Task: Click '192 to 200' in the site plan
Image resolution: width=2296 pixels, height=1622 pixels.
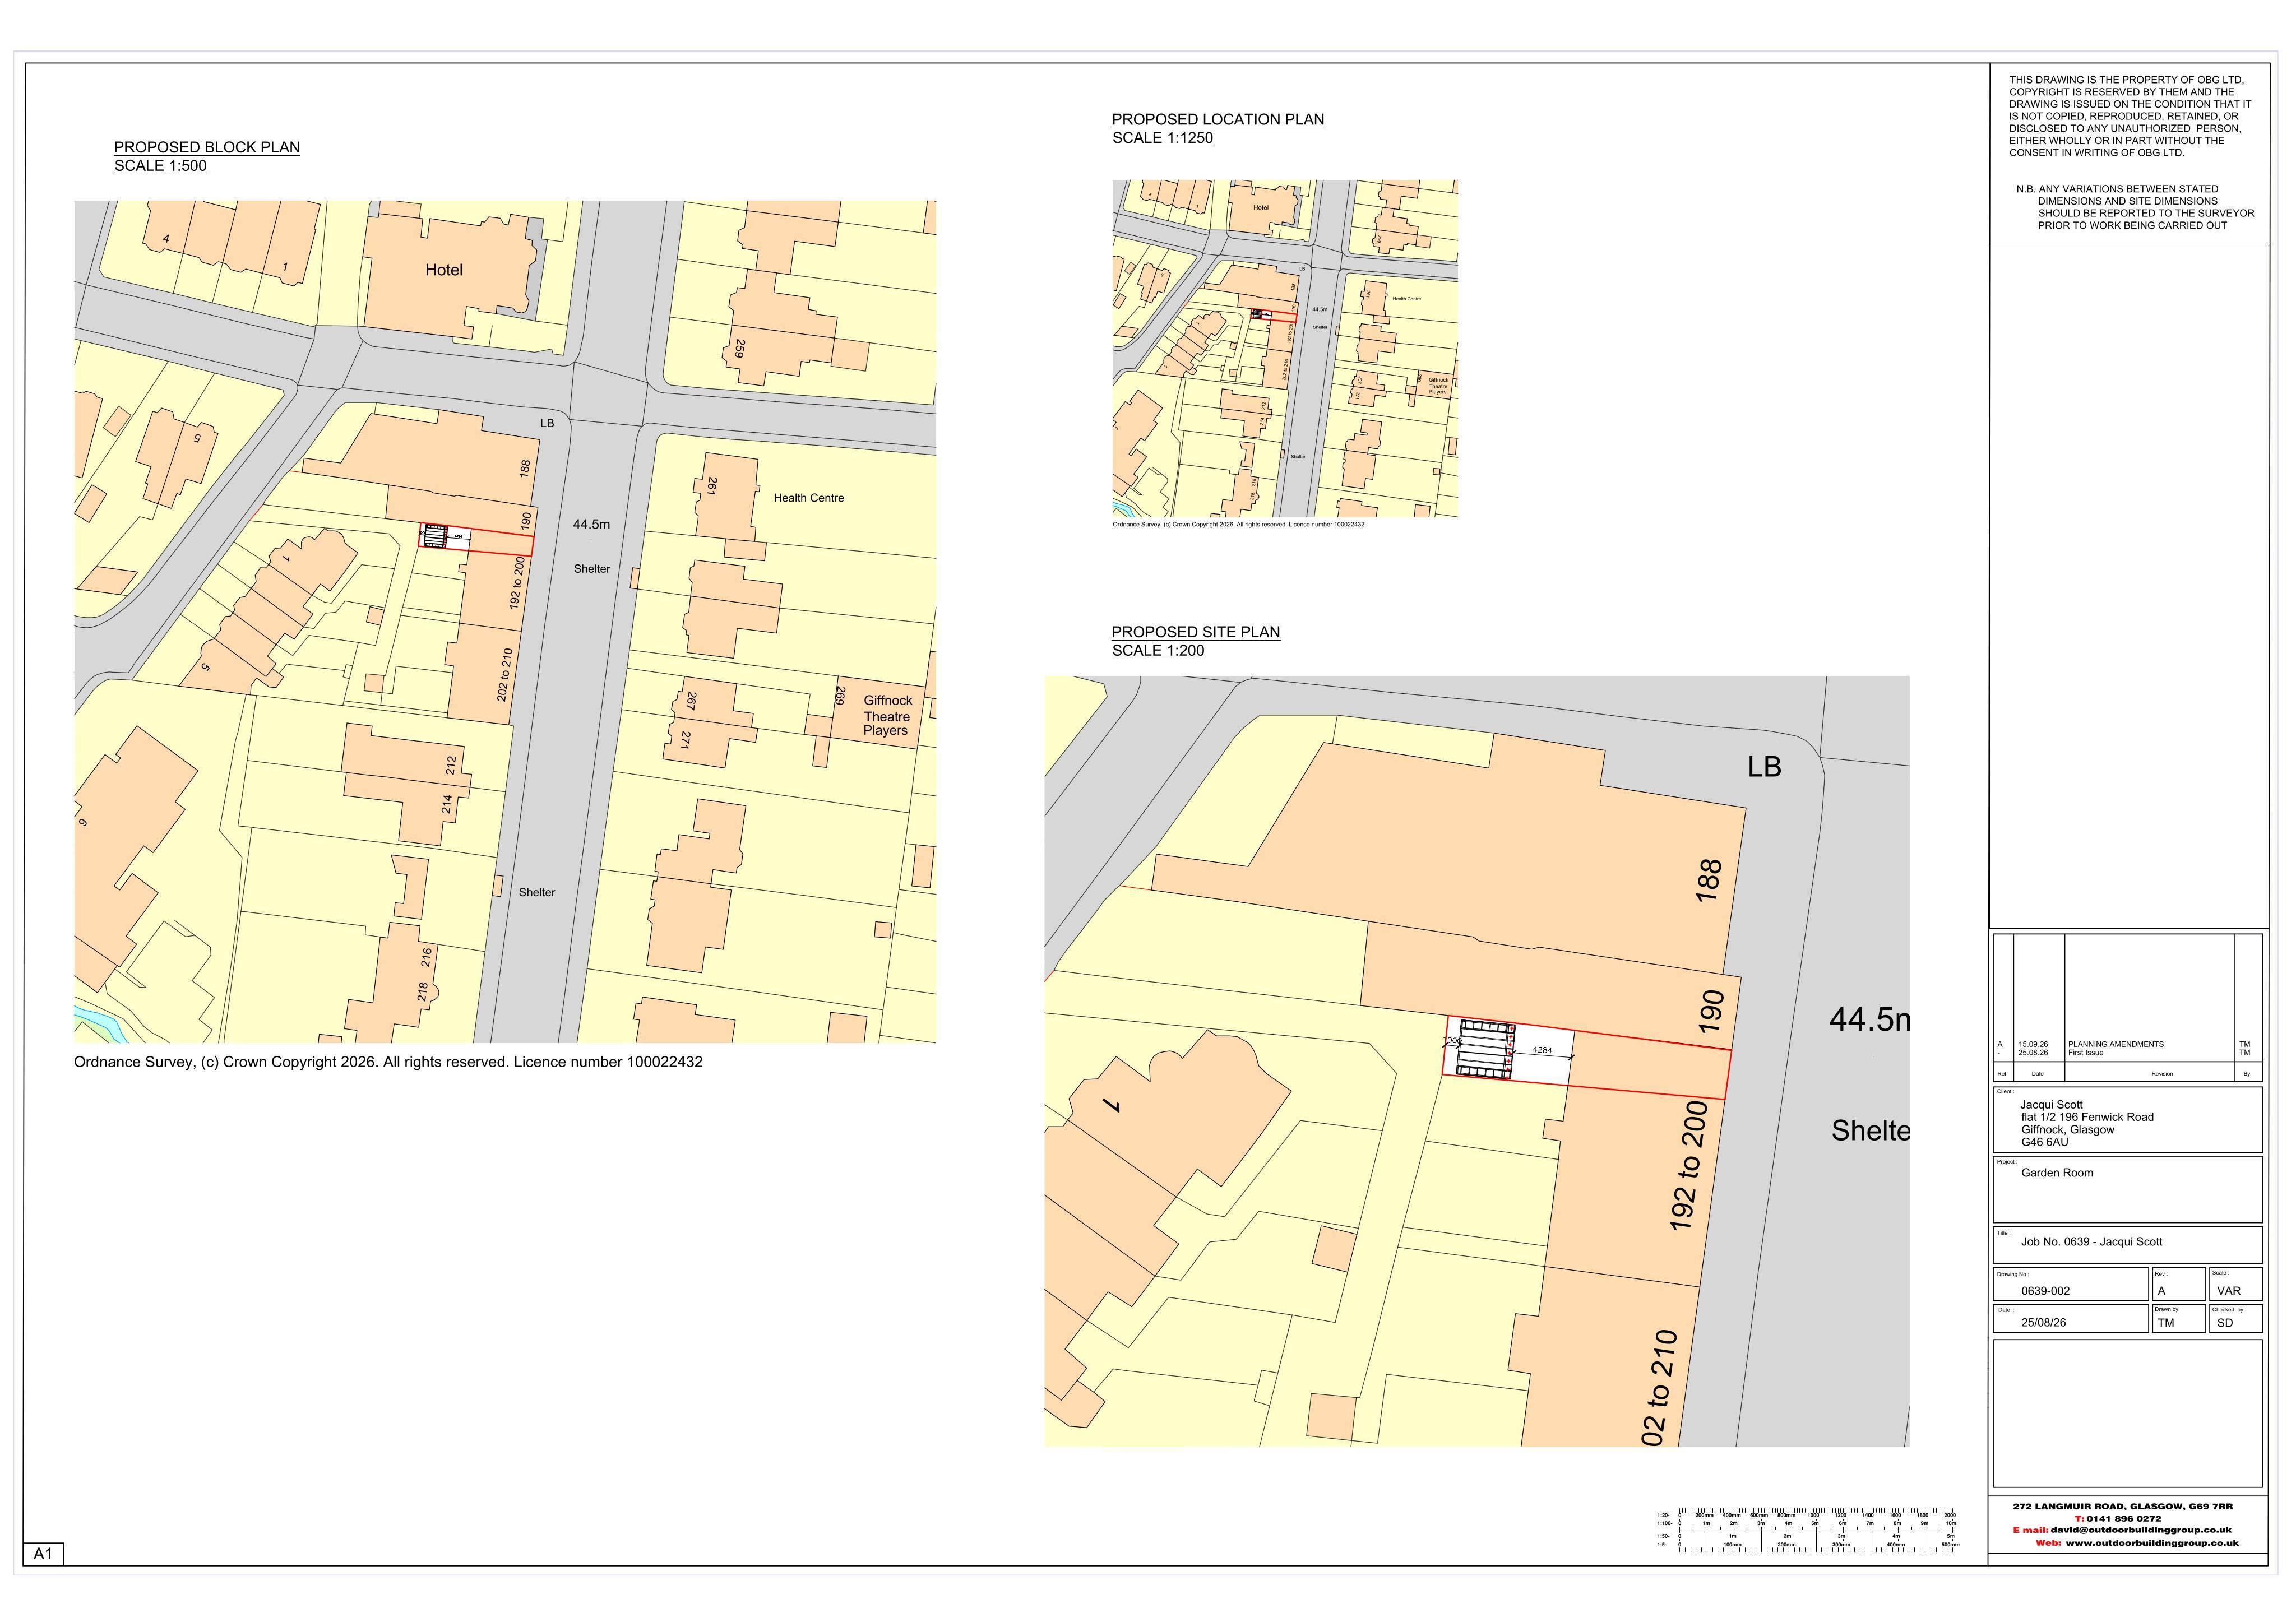Action: (1688, 1166)
